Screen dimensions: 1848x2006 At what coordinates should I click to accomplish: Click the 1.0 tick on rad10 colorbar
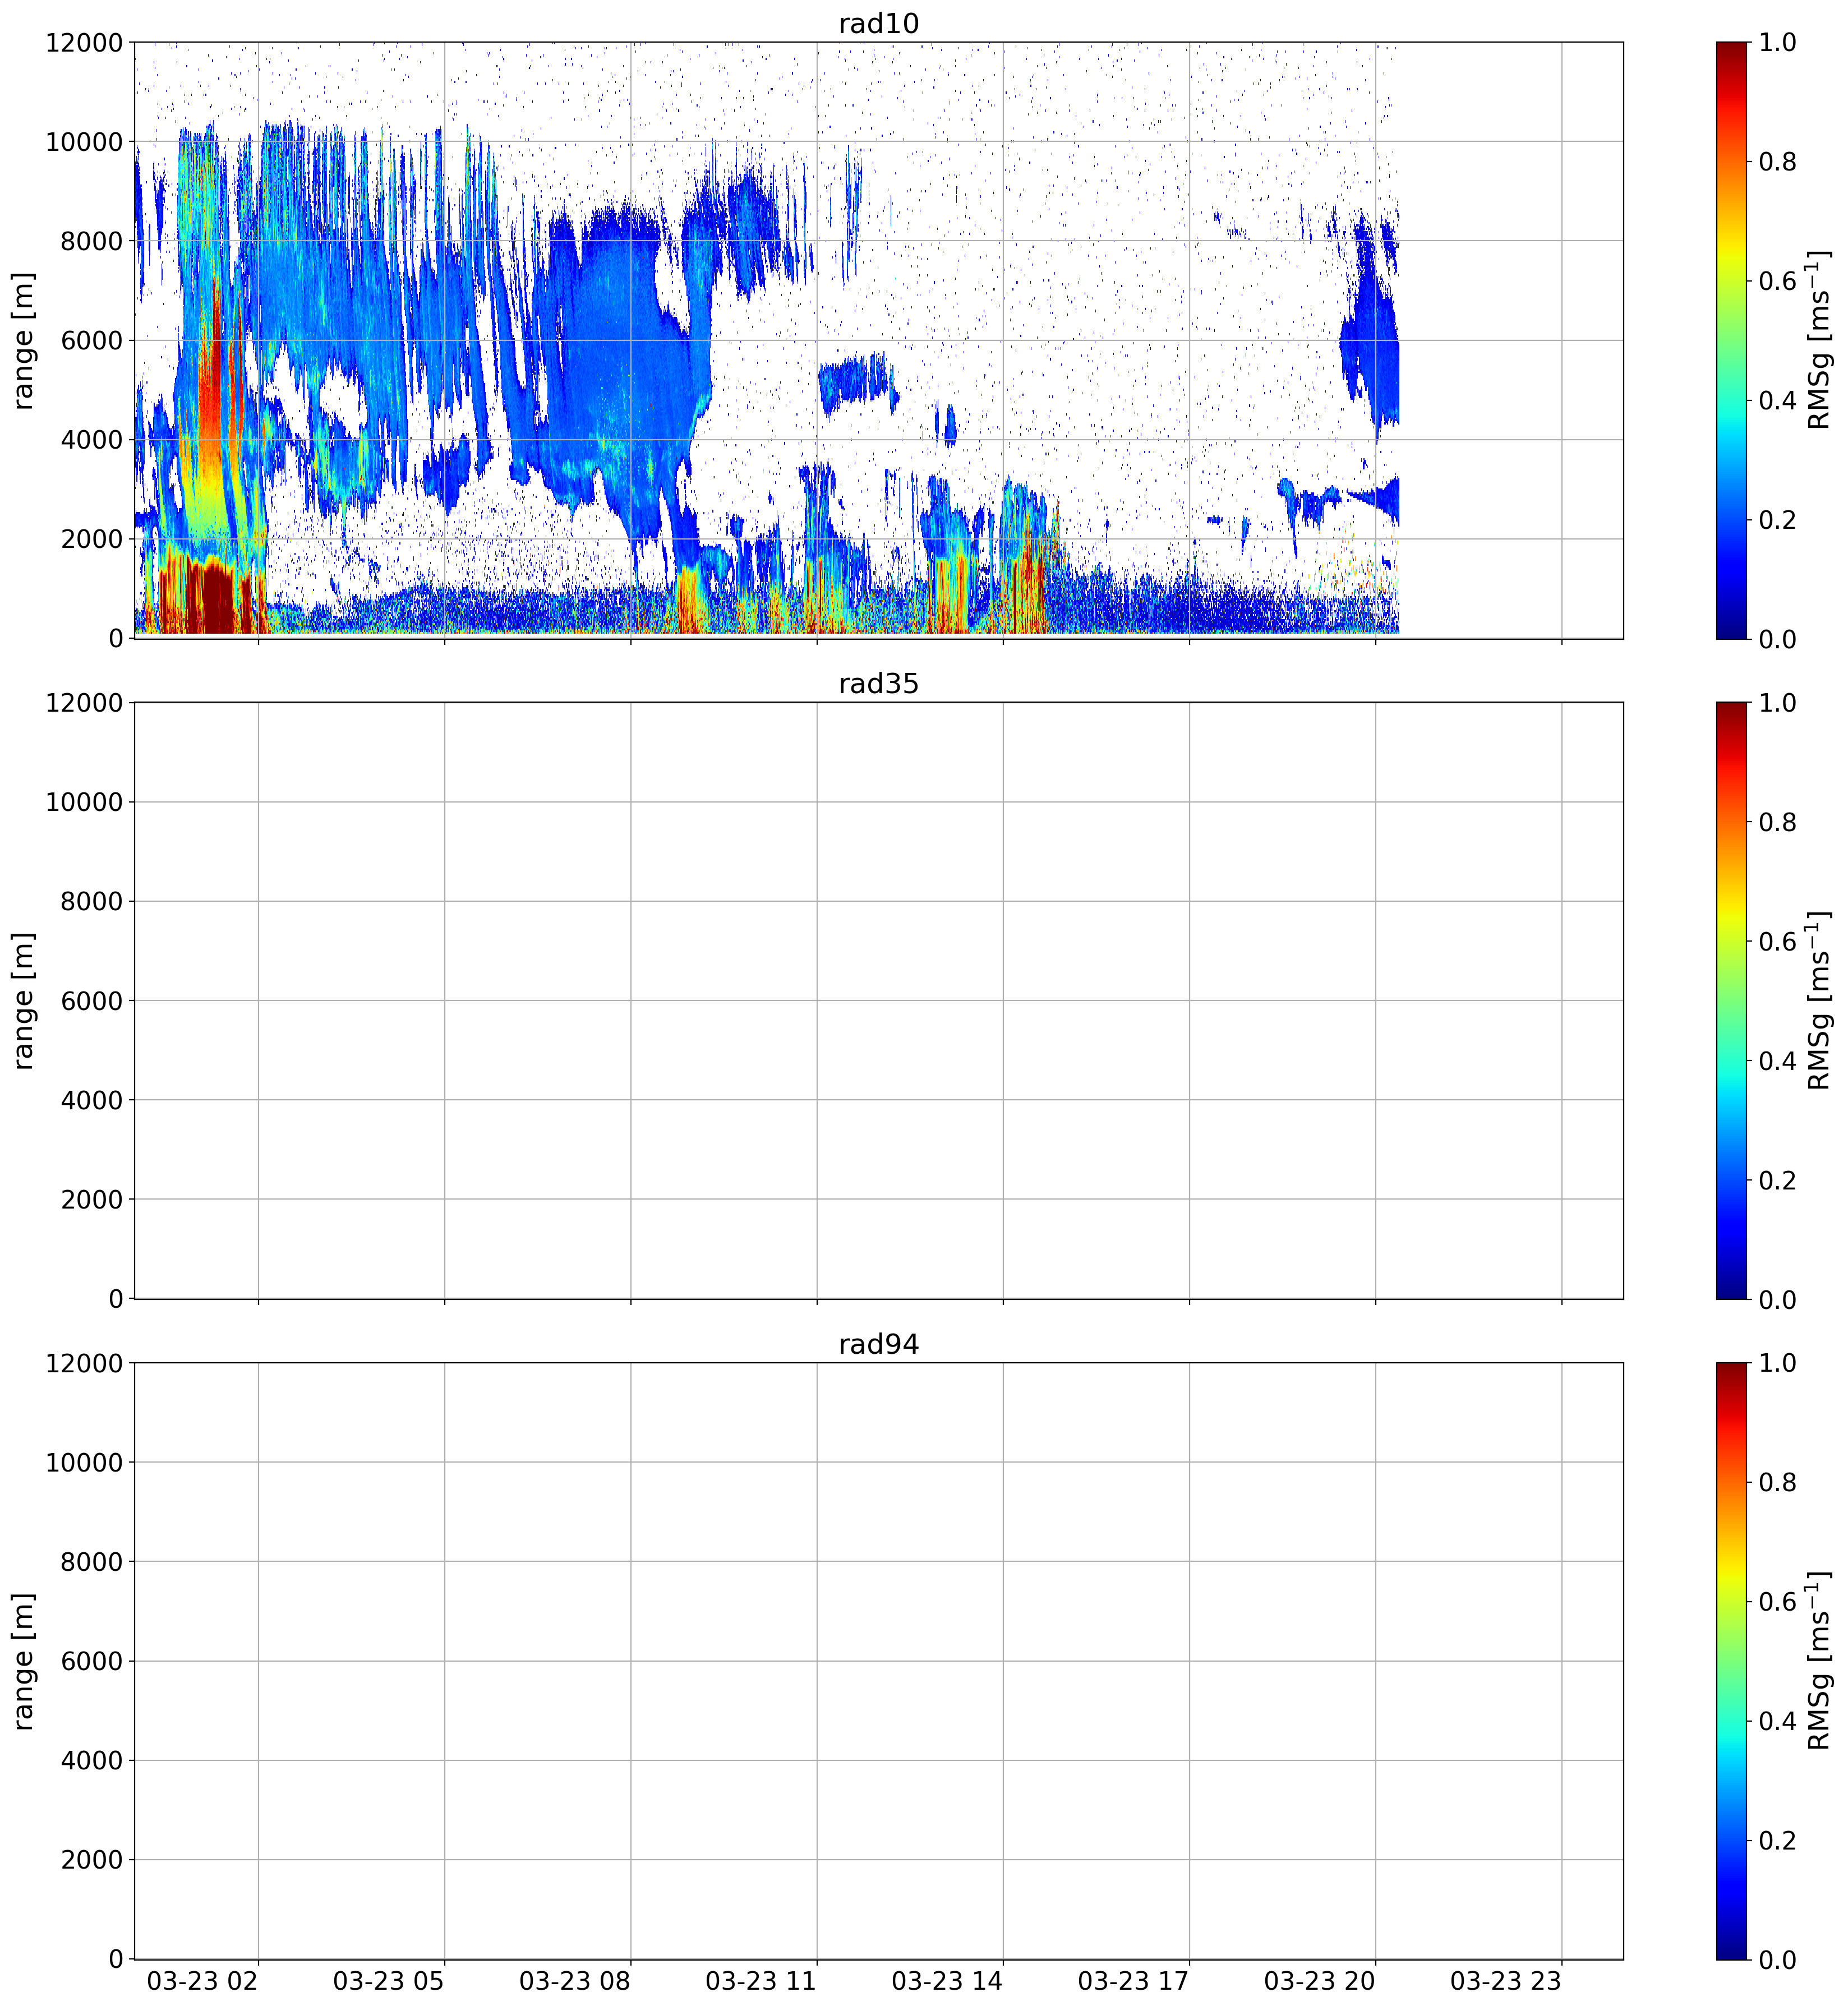click(1778, 42)
